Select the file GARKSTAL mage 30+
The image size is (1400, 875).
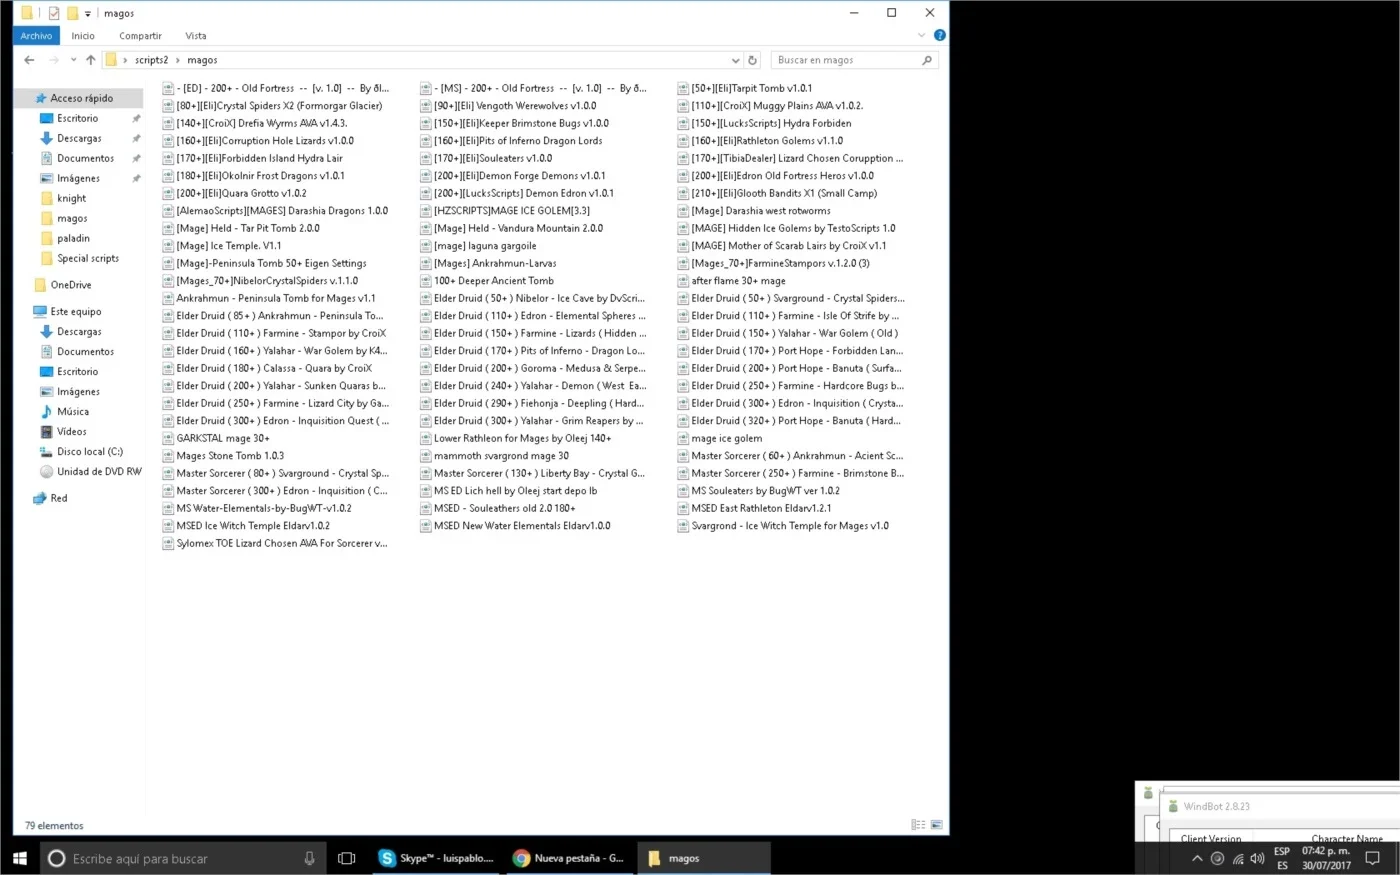(223, 438)
